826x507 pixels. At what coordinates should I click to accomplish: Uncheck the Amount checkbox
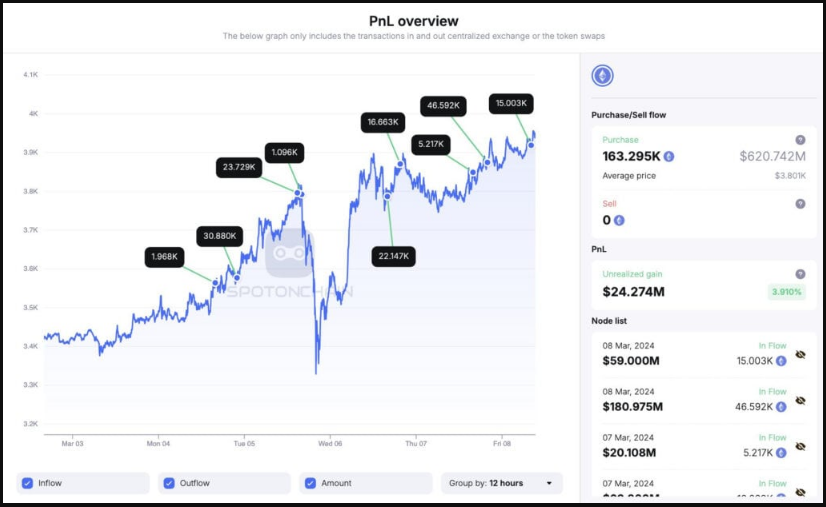(309, 483)
